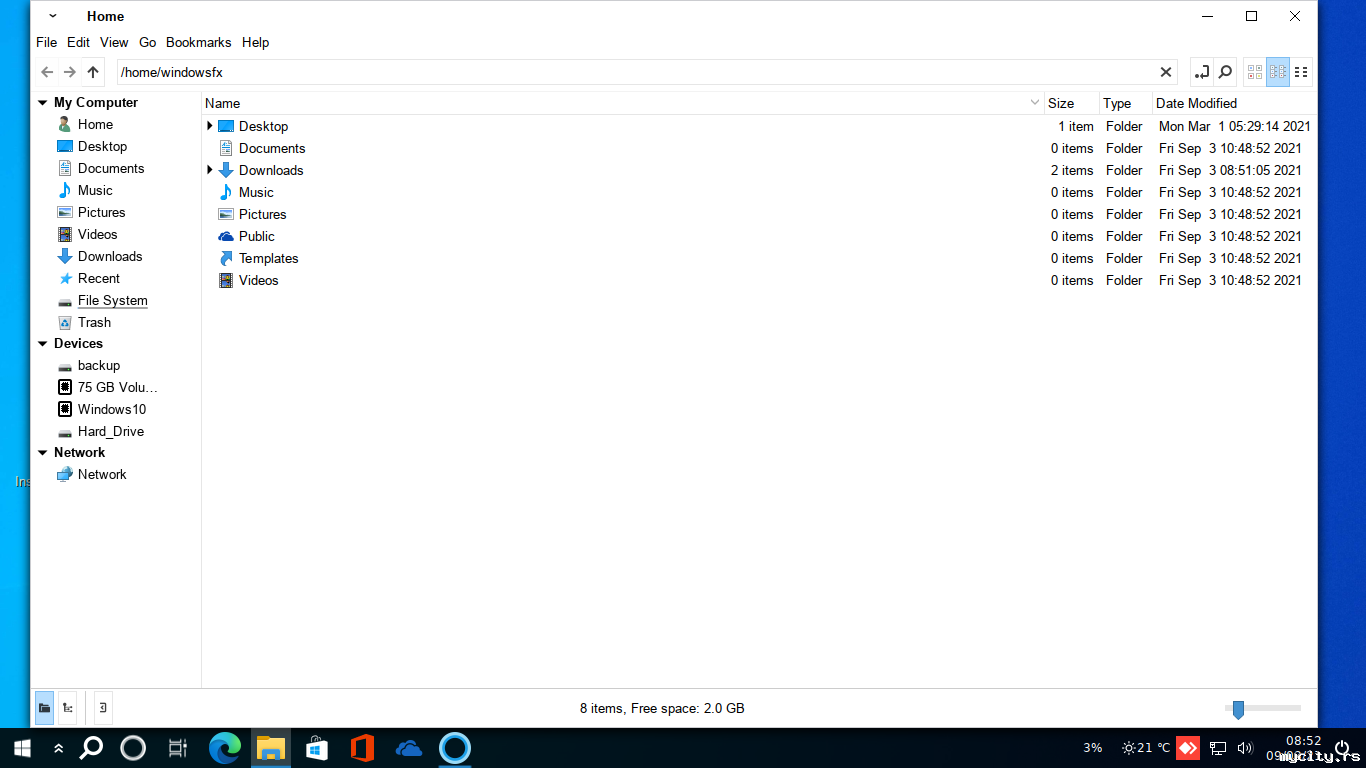Collapse the Devices sidebar section
The width and height of the screenshot is (1366, 768).
click(x=42, y=344)
